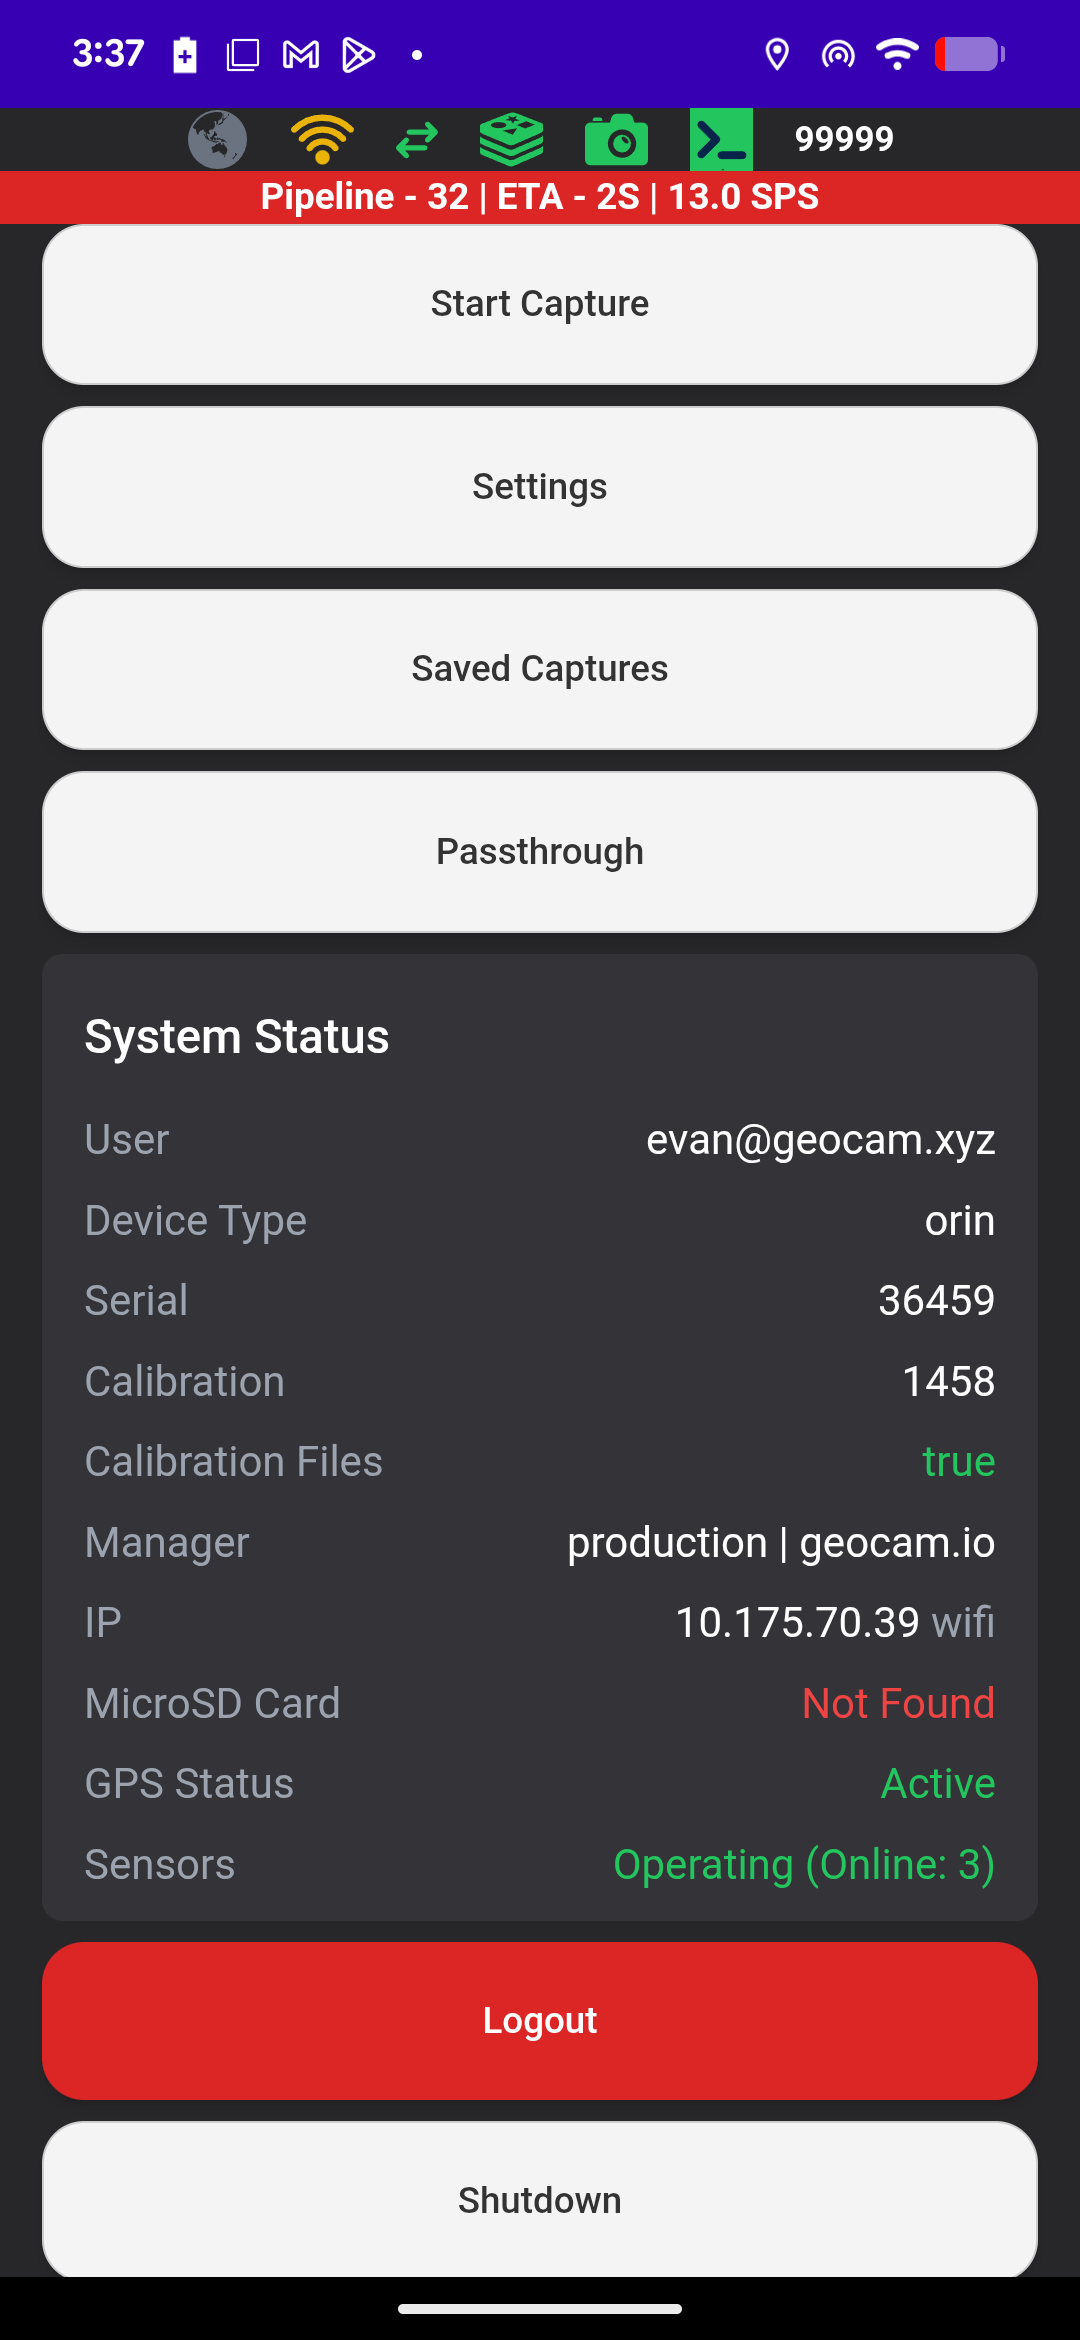Tap the green camera icon
The height and width of the screenshot is (2340, 1080).
[616, 139]
